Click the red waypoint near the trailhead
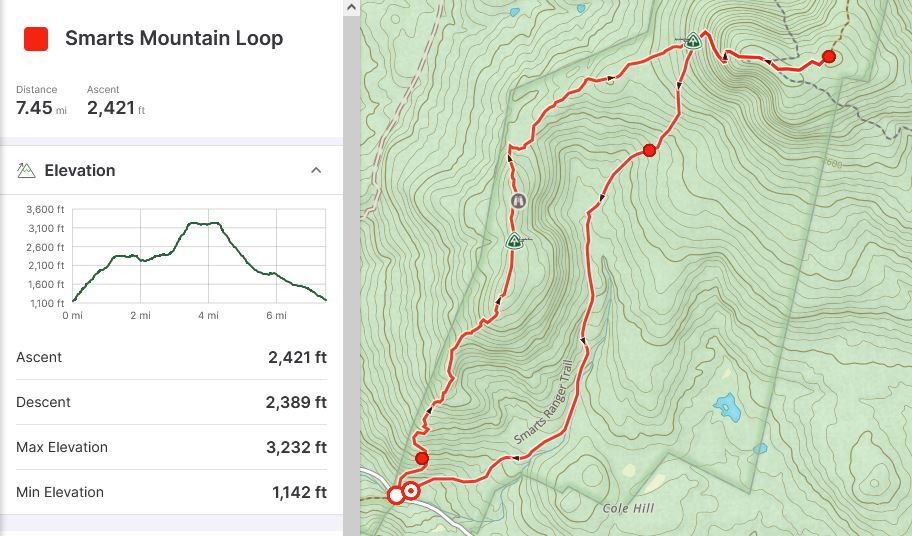This screenshot has width=912, height=536. pos(422,458)
